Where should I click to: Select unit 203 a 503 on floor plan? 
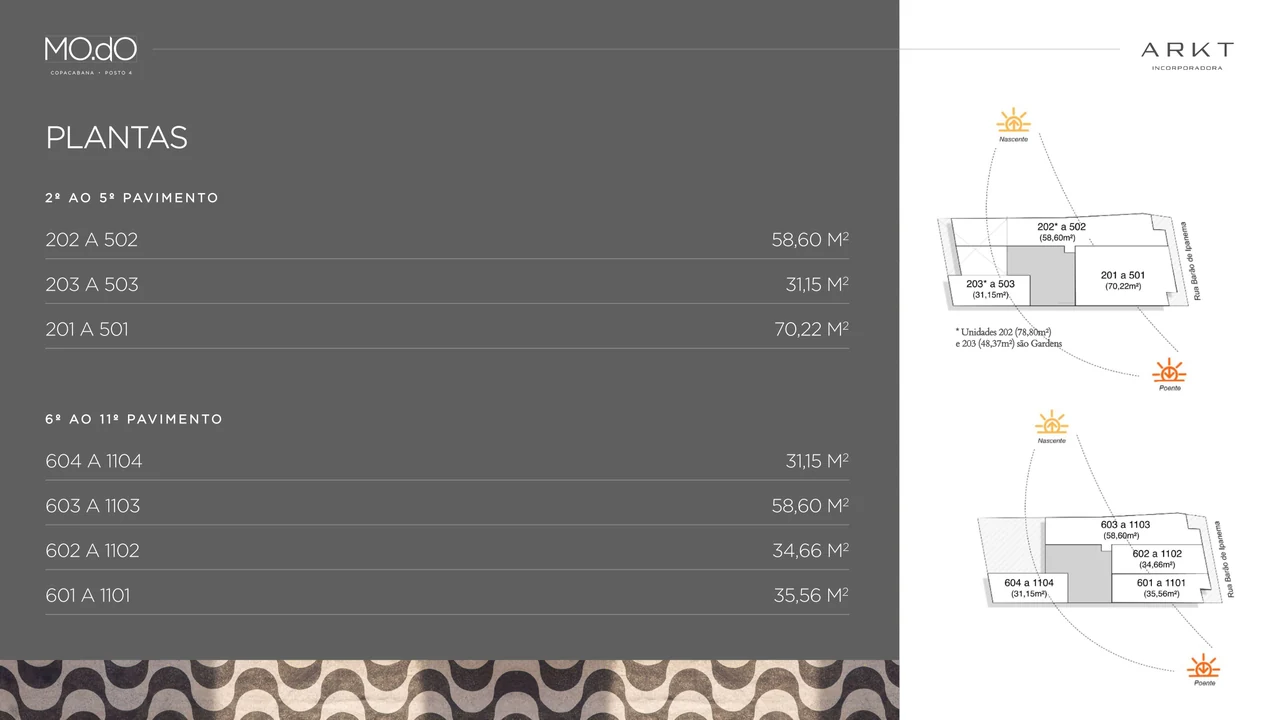point(990,290)
